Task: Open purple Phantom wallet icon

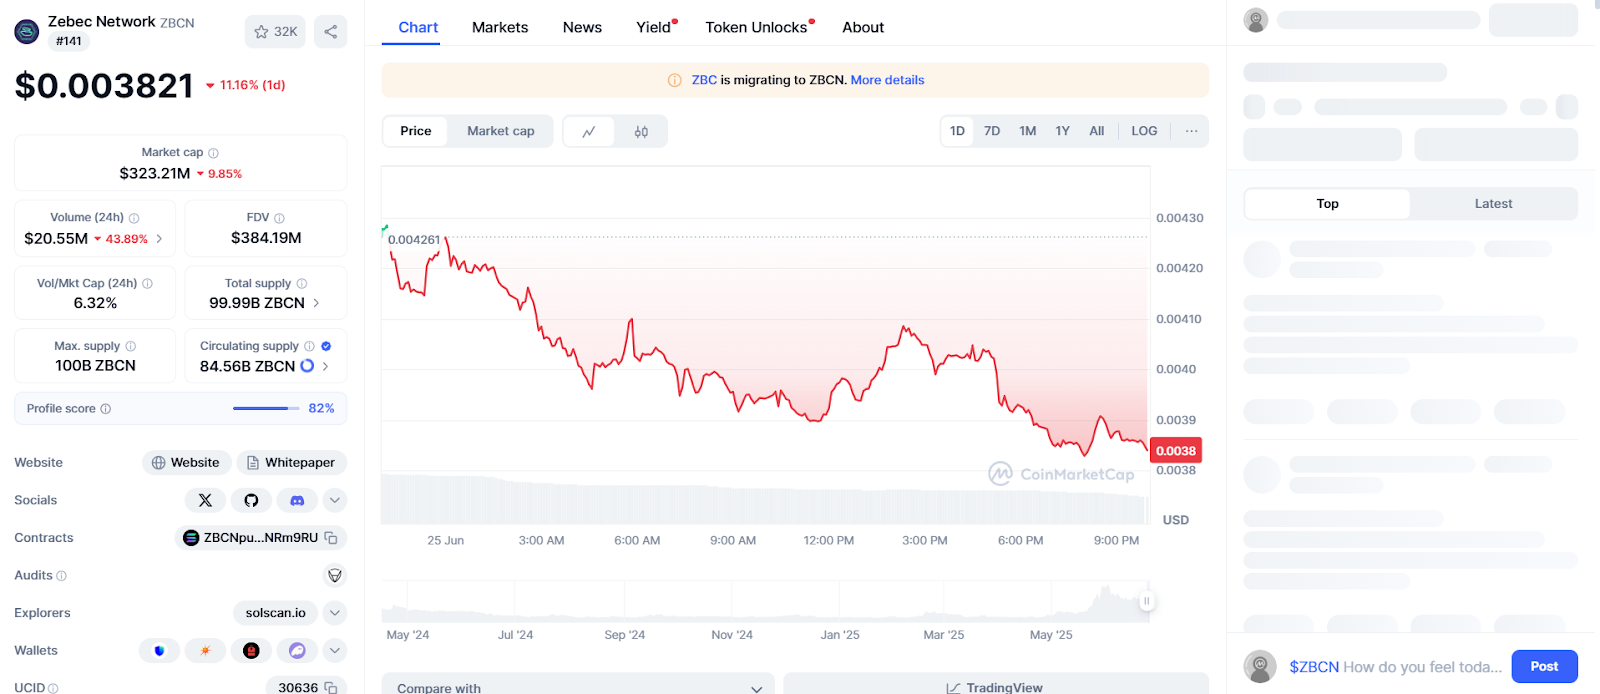Action: click(297, 651)
